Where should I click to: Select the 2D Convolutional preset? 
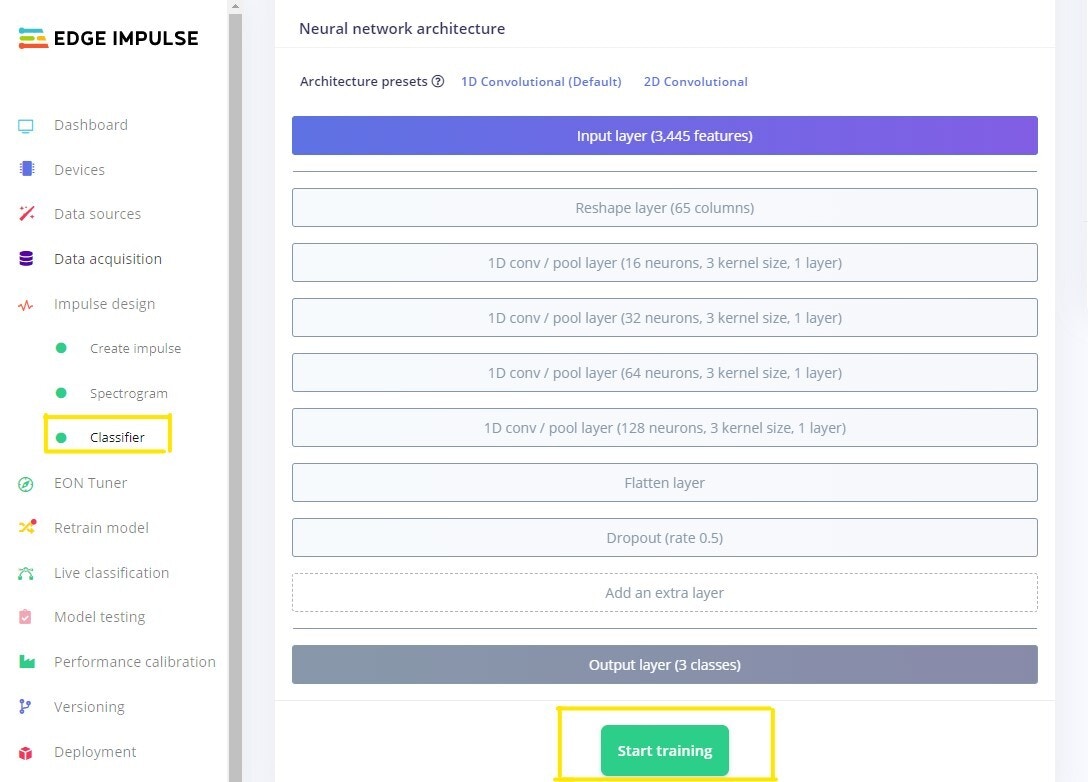tap(695, 82)
